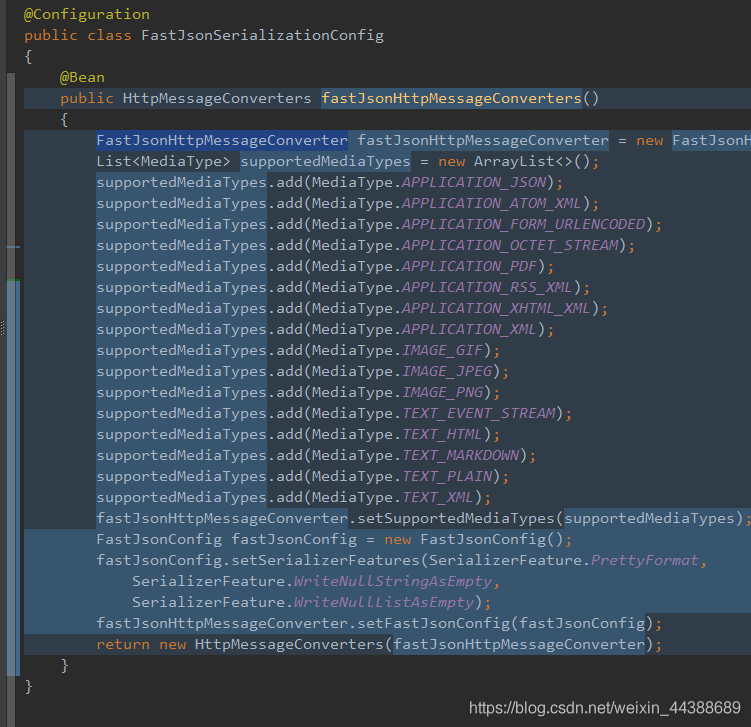
Task: Click the TEXT_HTML constant
Action: 443,434
